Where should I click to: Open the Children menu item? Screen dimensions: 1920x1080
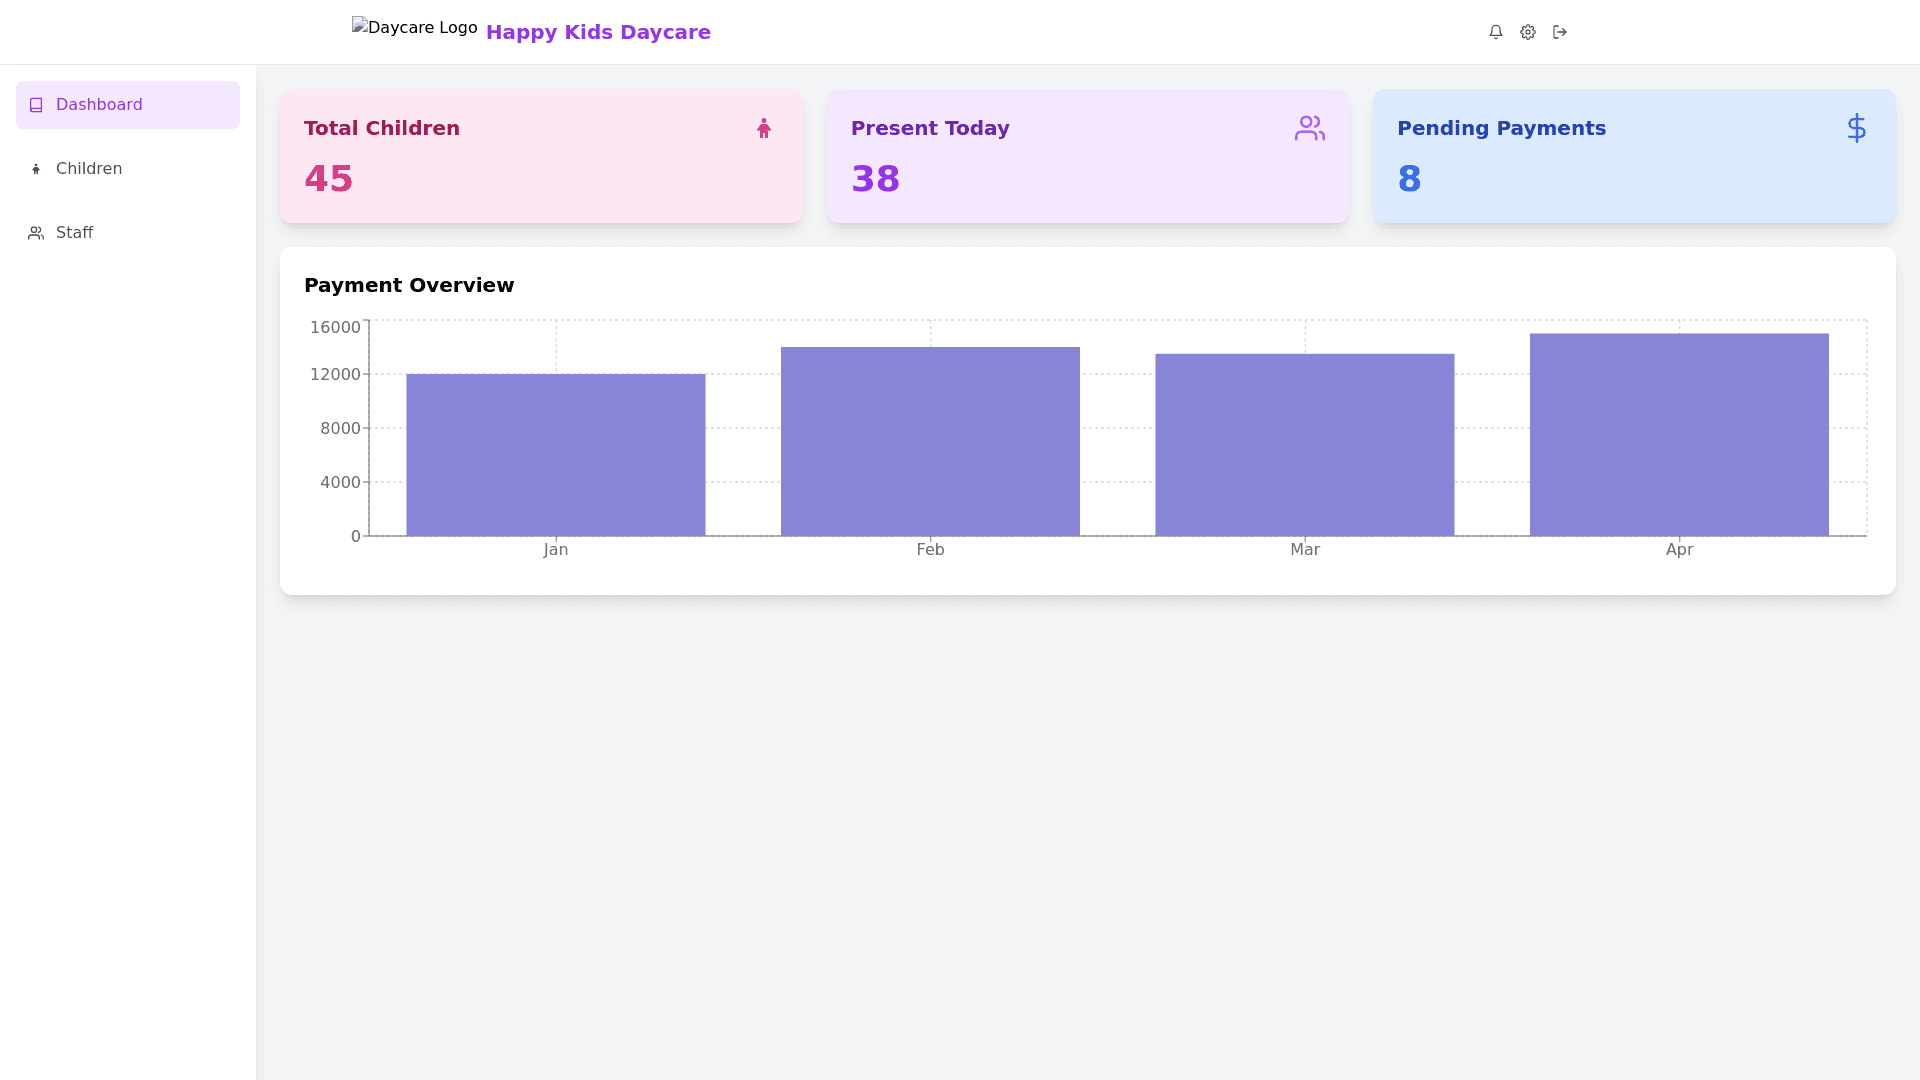coord(88,169)
